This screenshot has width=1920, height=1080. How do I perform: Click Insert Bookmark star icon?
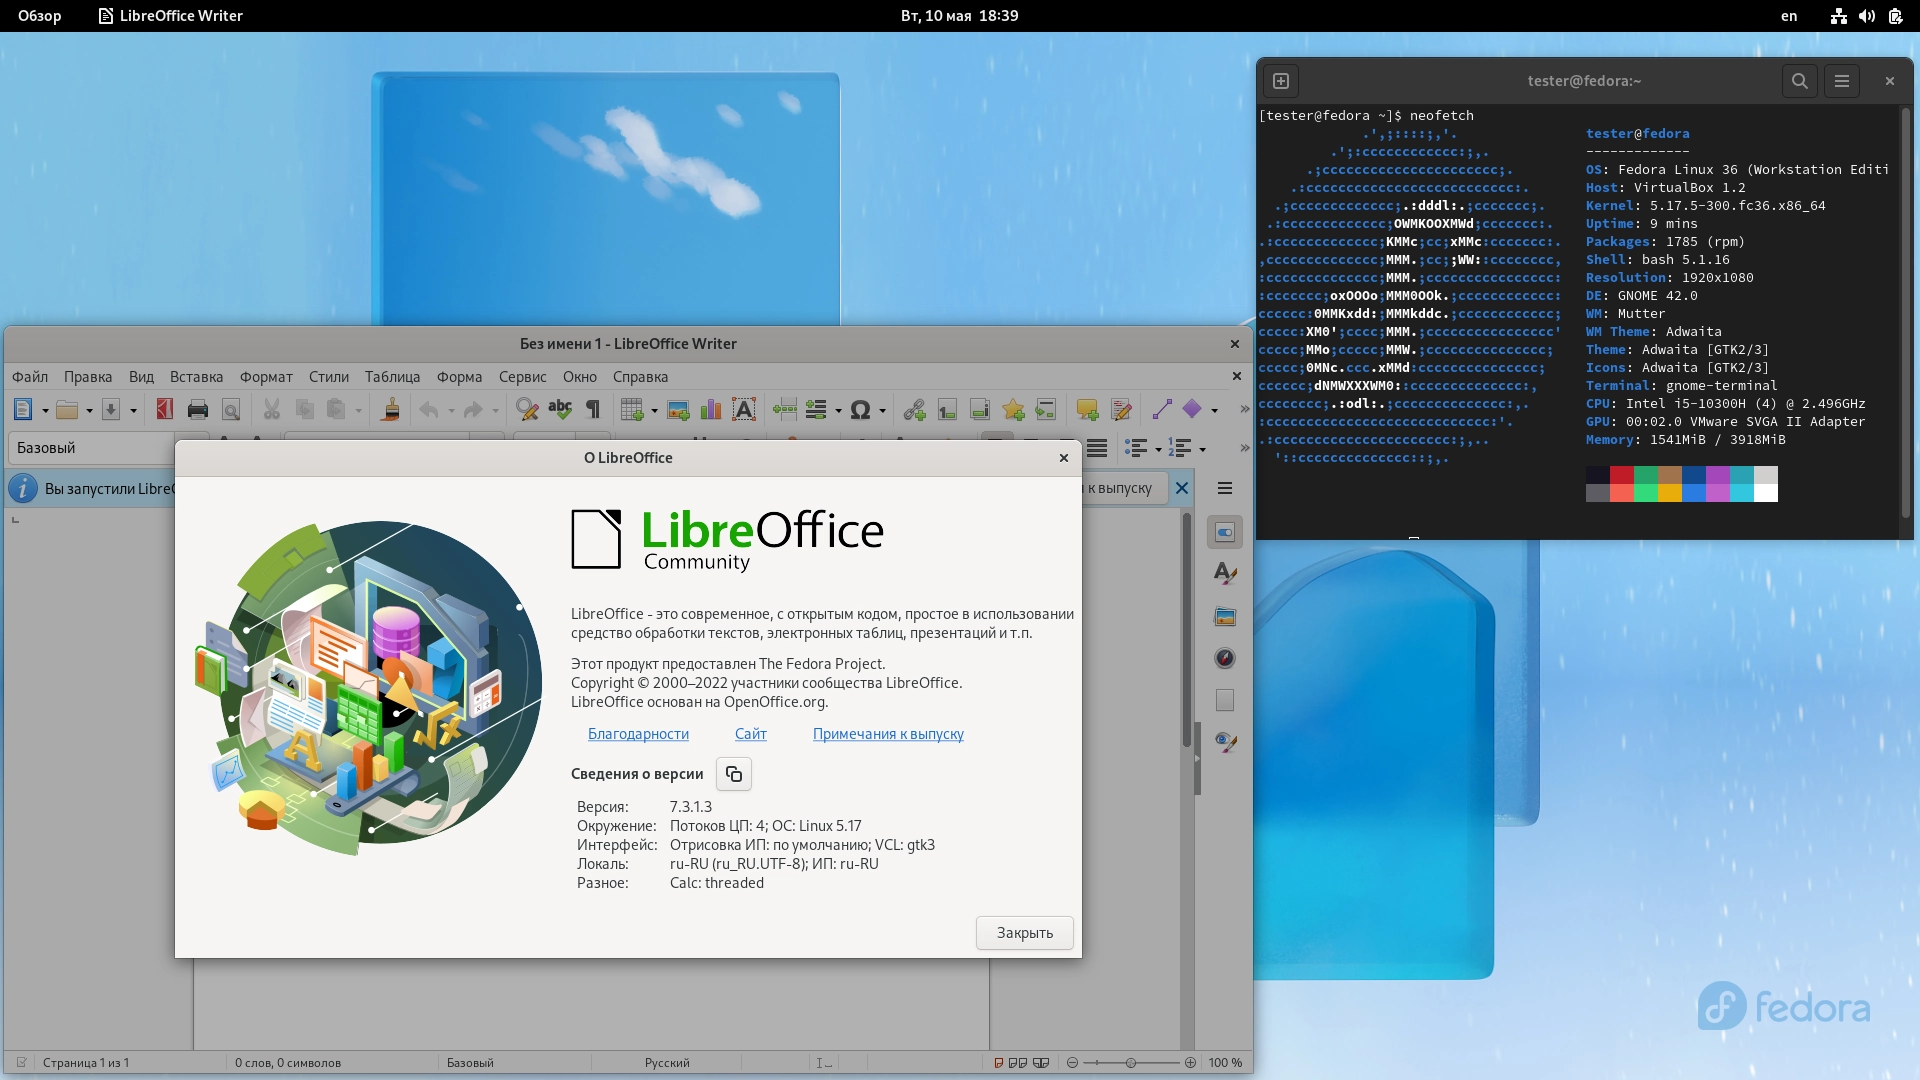click(x=1013, y=410)
